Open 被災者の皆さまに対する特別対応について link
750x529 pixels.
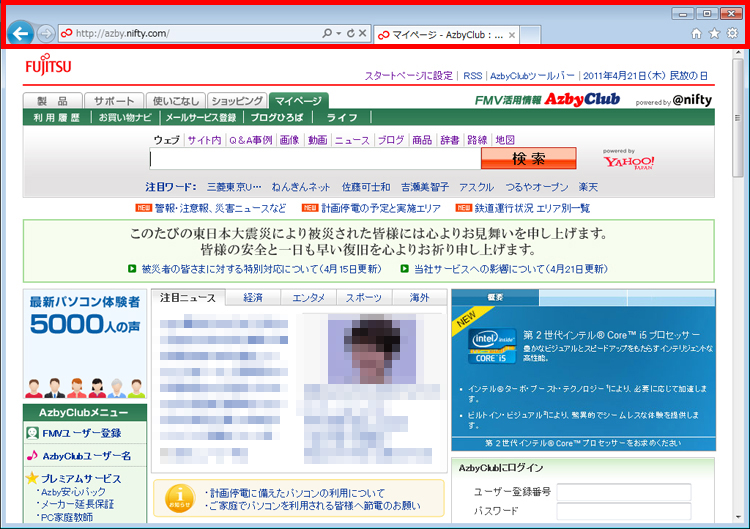[261, 269]
